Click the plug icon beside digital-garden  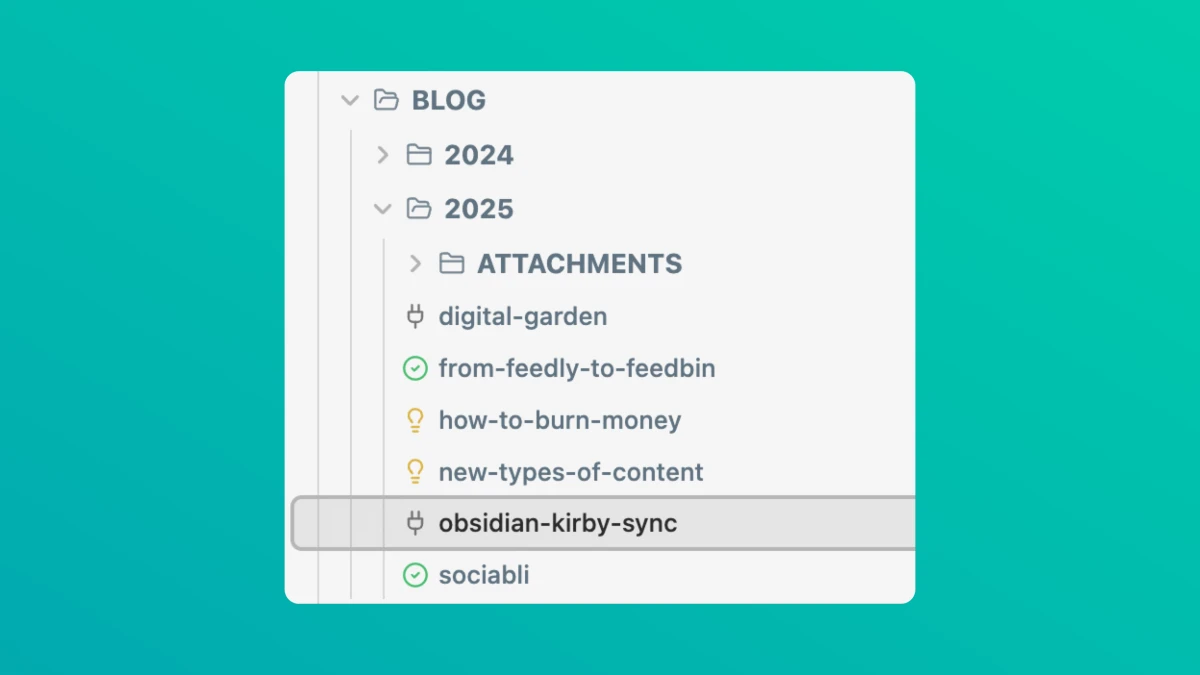click(415, 317)
